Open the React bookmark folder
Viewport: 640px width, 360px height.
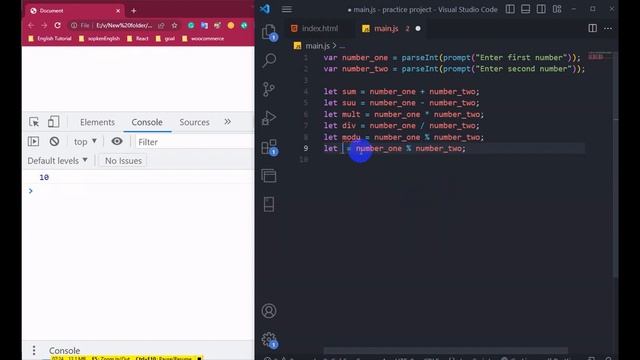click(x=138, y=38)
